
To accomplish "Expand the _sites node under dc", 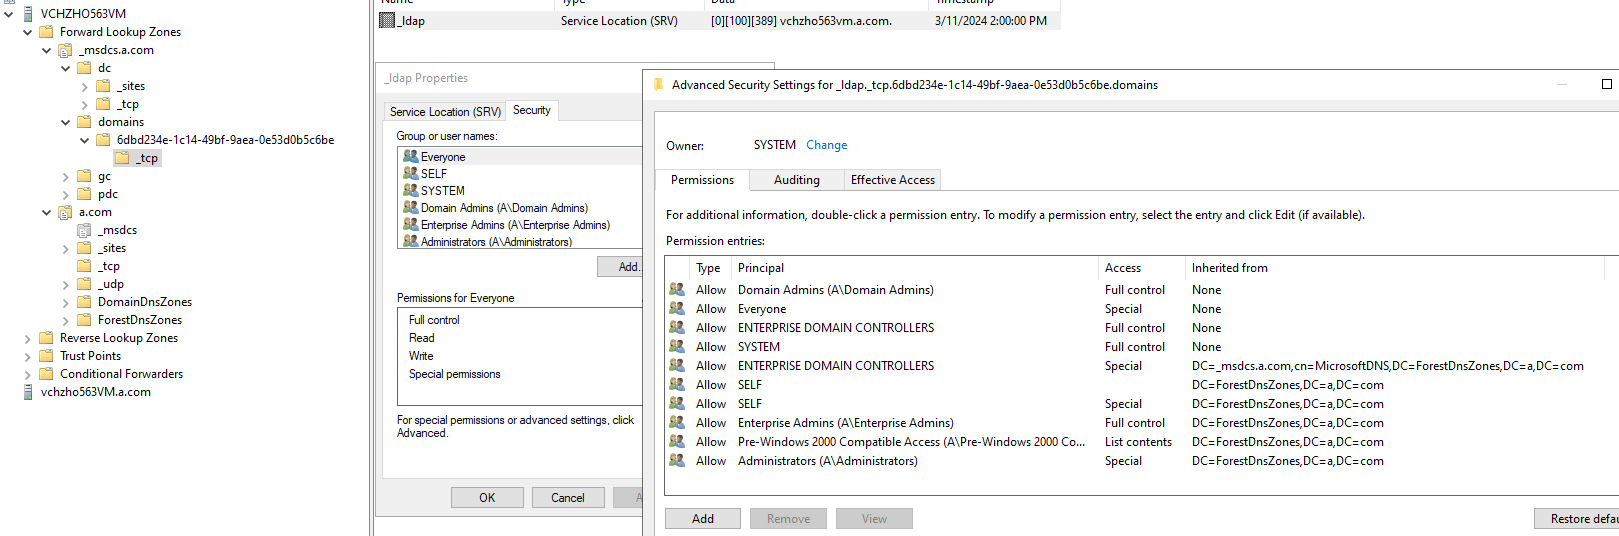I will pos(85,86).
